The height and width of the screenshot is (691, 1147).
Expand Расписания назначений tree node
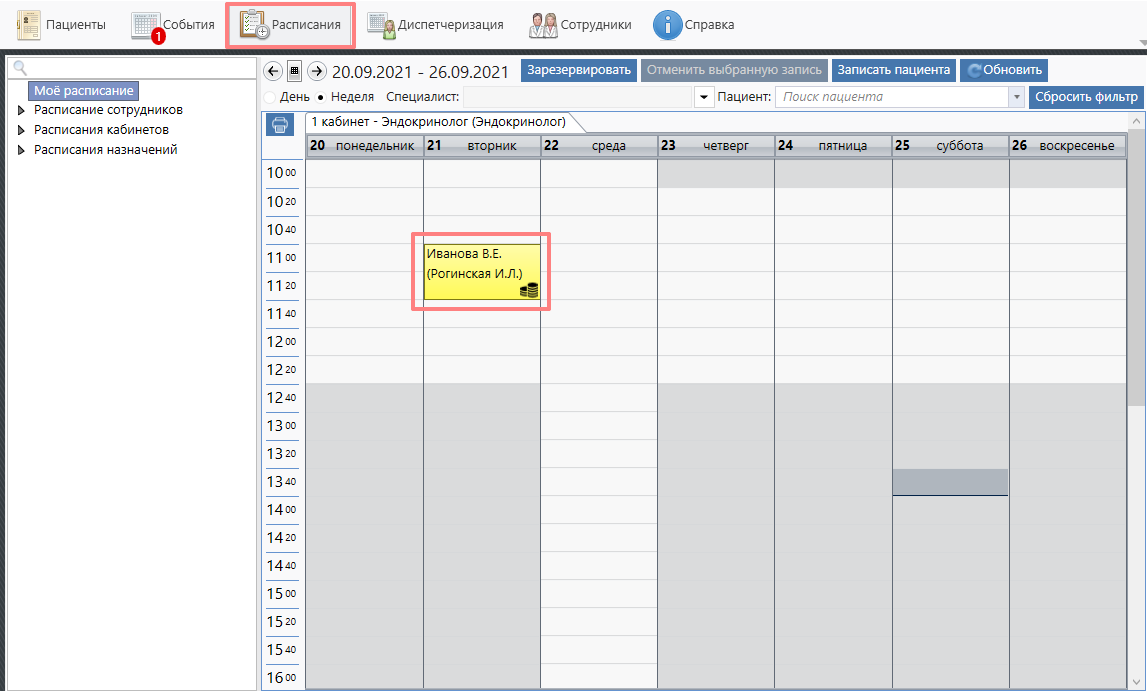coord(22,150)
